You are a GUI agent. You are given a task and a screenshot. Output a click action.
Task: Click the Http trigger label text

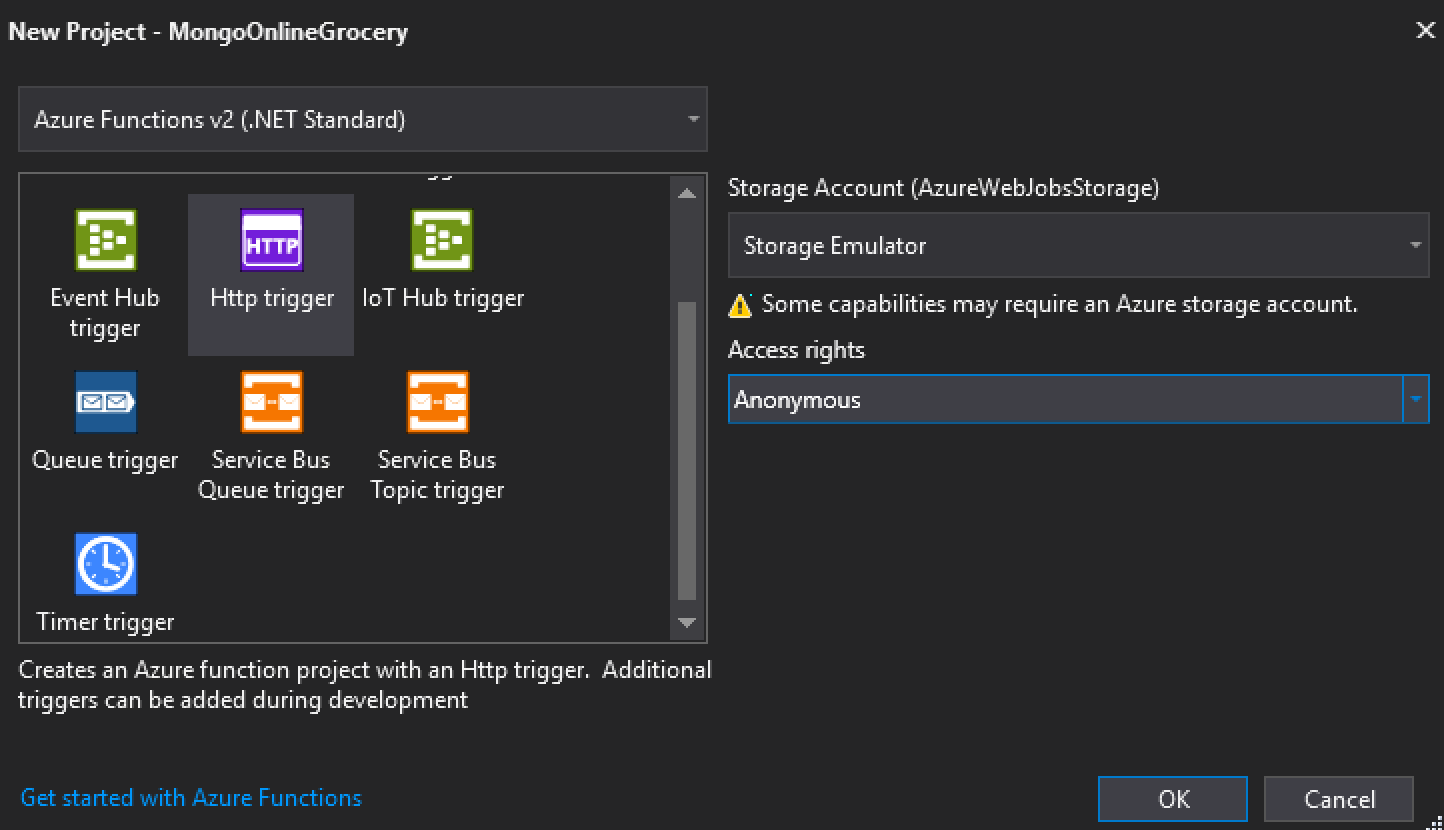tap(272, 298)
